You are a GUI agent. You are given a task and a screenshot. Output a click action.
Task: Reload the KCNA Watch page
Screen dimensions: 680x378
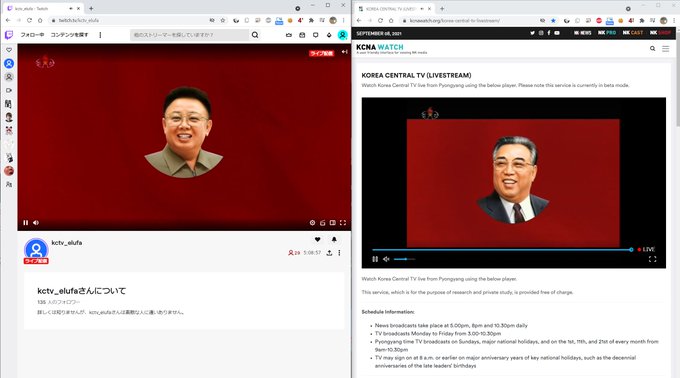point(380,20)
